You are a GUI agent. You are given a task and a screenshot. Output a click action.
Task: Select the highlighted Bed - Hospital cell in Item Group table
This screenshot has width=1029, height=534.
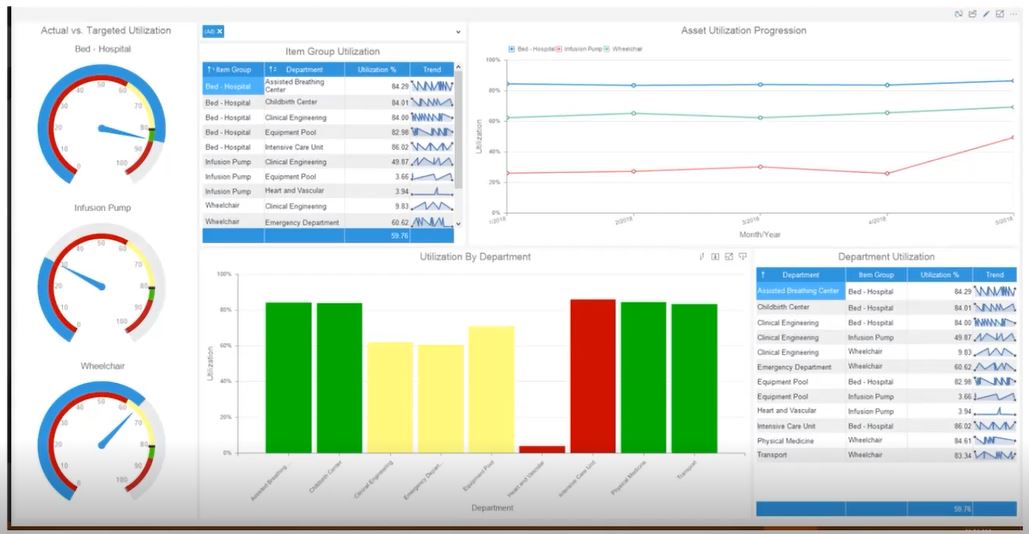pos(233,86)
